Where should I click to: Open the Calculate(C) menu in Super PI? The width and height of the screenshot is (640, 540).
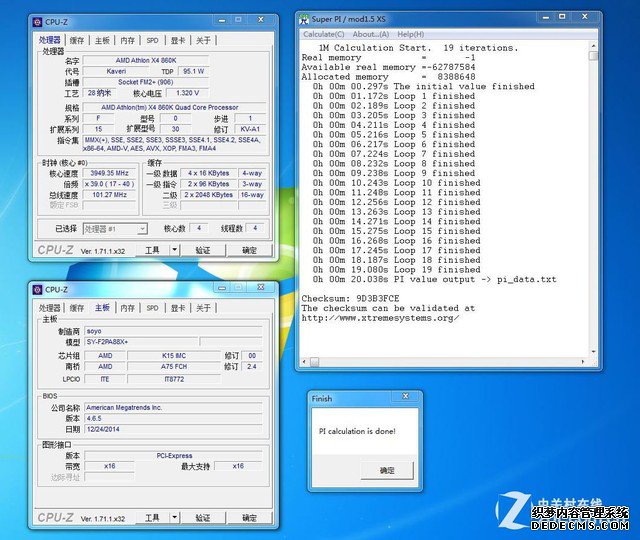(324, 34)
